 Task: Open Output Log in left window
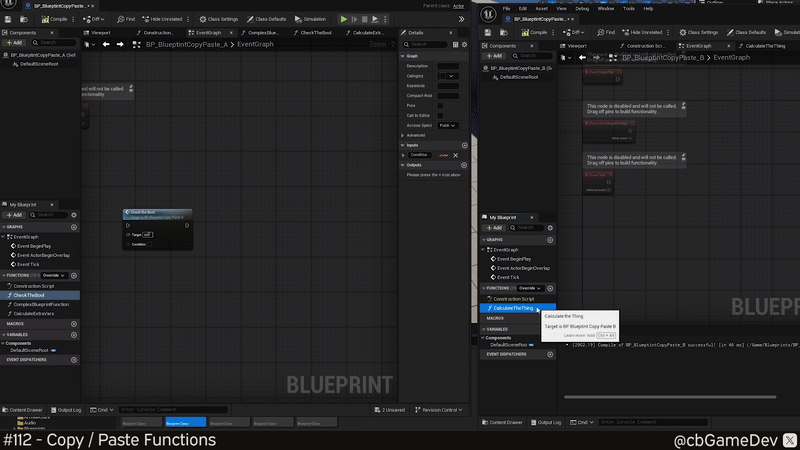click(x=66, y=410)
